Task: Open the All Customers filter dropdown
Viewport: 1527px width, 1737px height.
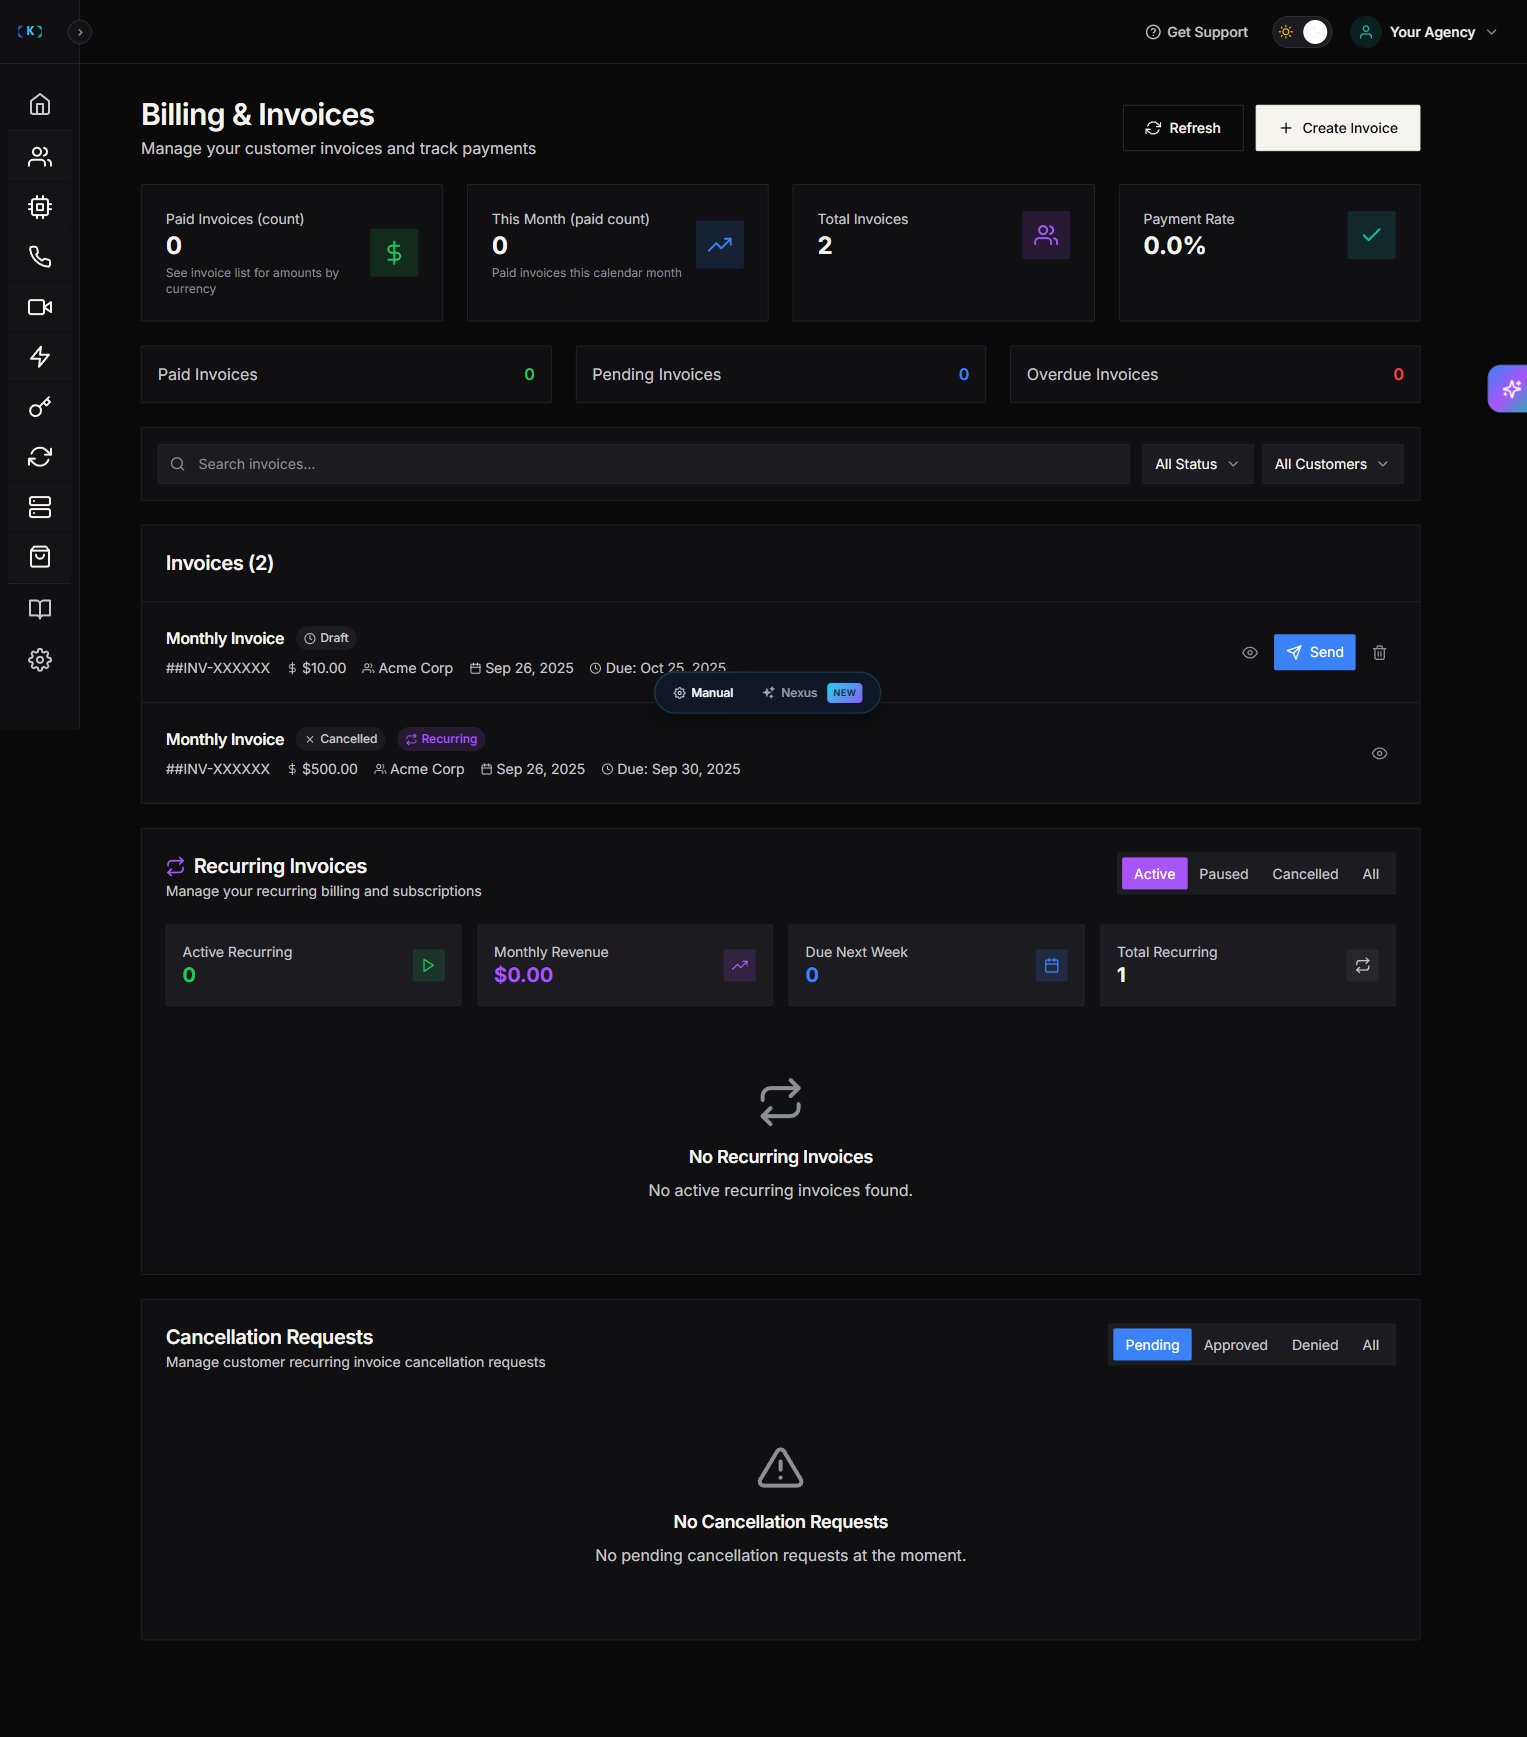Action: pos(1332,464)
